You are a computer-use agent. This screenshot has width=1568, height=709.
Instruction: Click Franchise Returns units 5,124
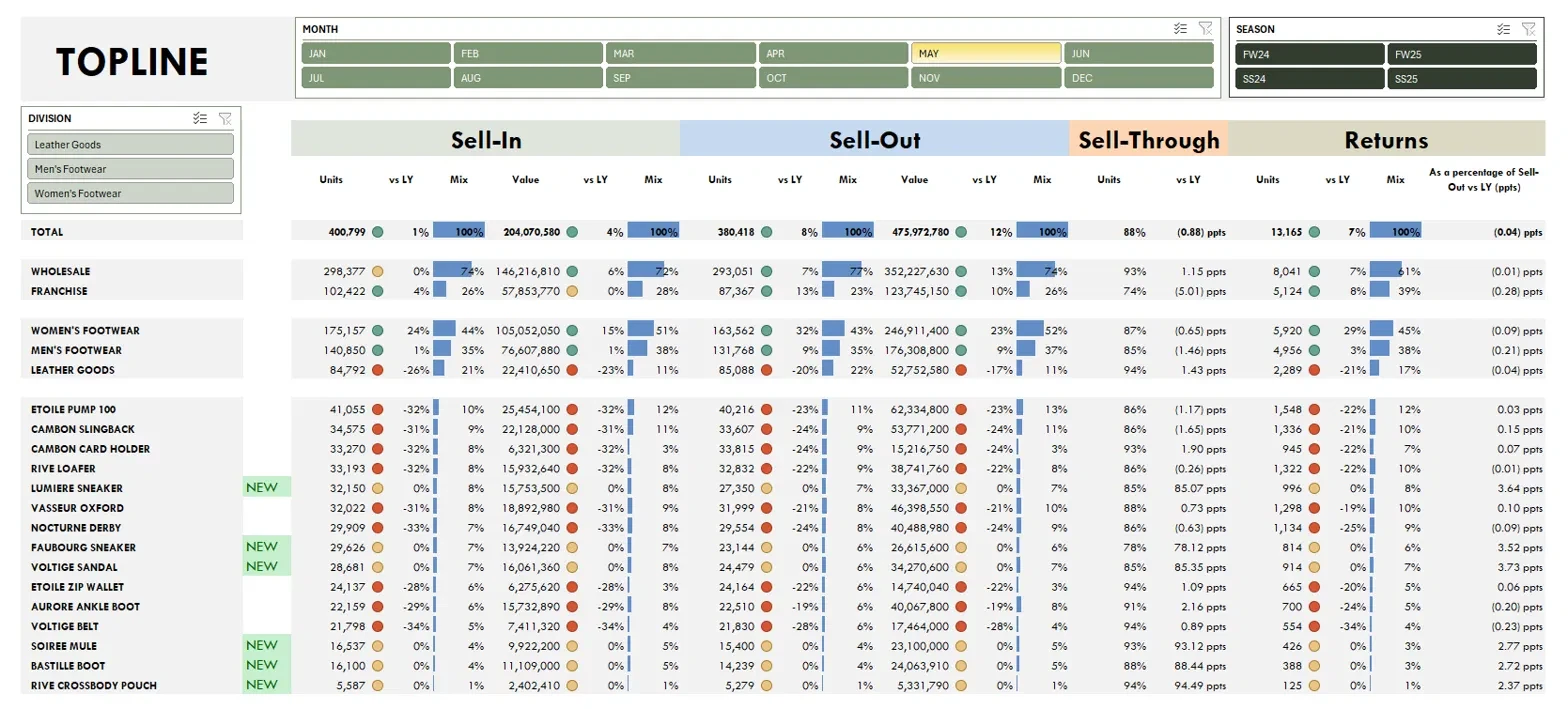coord(1289,291)
